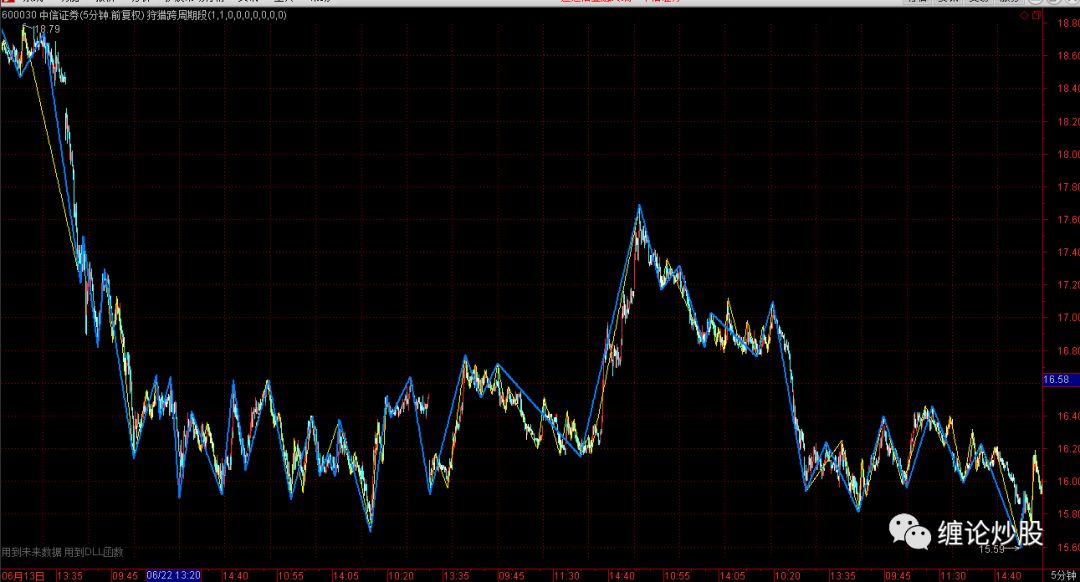Click the 18.00 level on the price axis
This screenshot has width=1080, height=582.
point(1060,155)
